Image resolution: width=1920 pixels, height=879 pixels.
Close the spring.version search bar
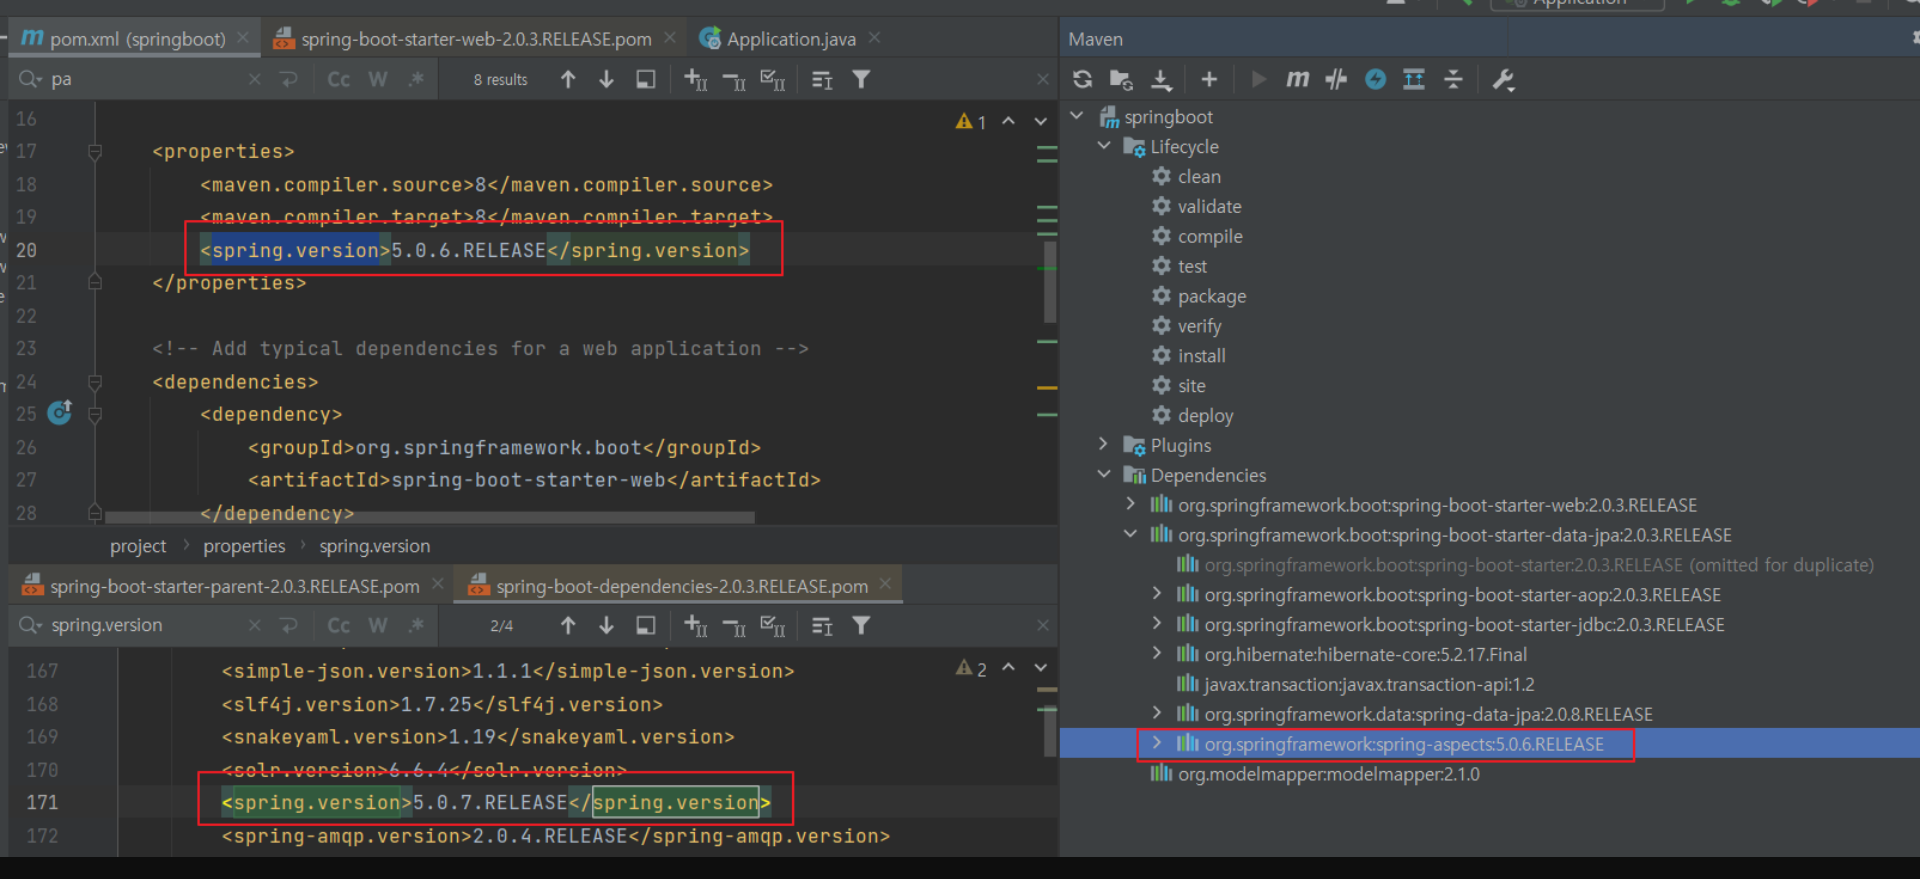coord(1043,625)
